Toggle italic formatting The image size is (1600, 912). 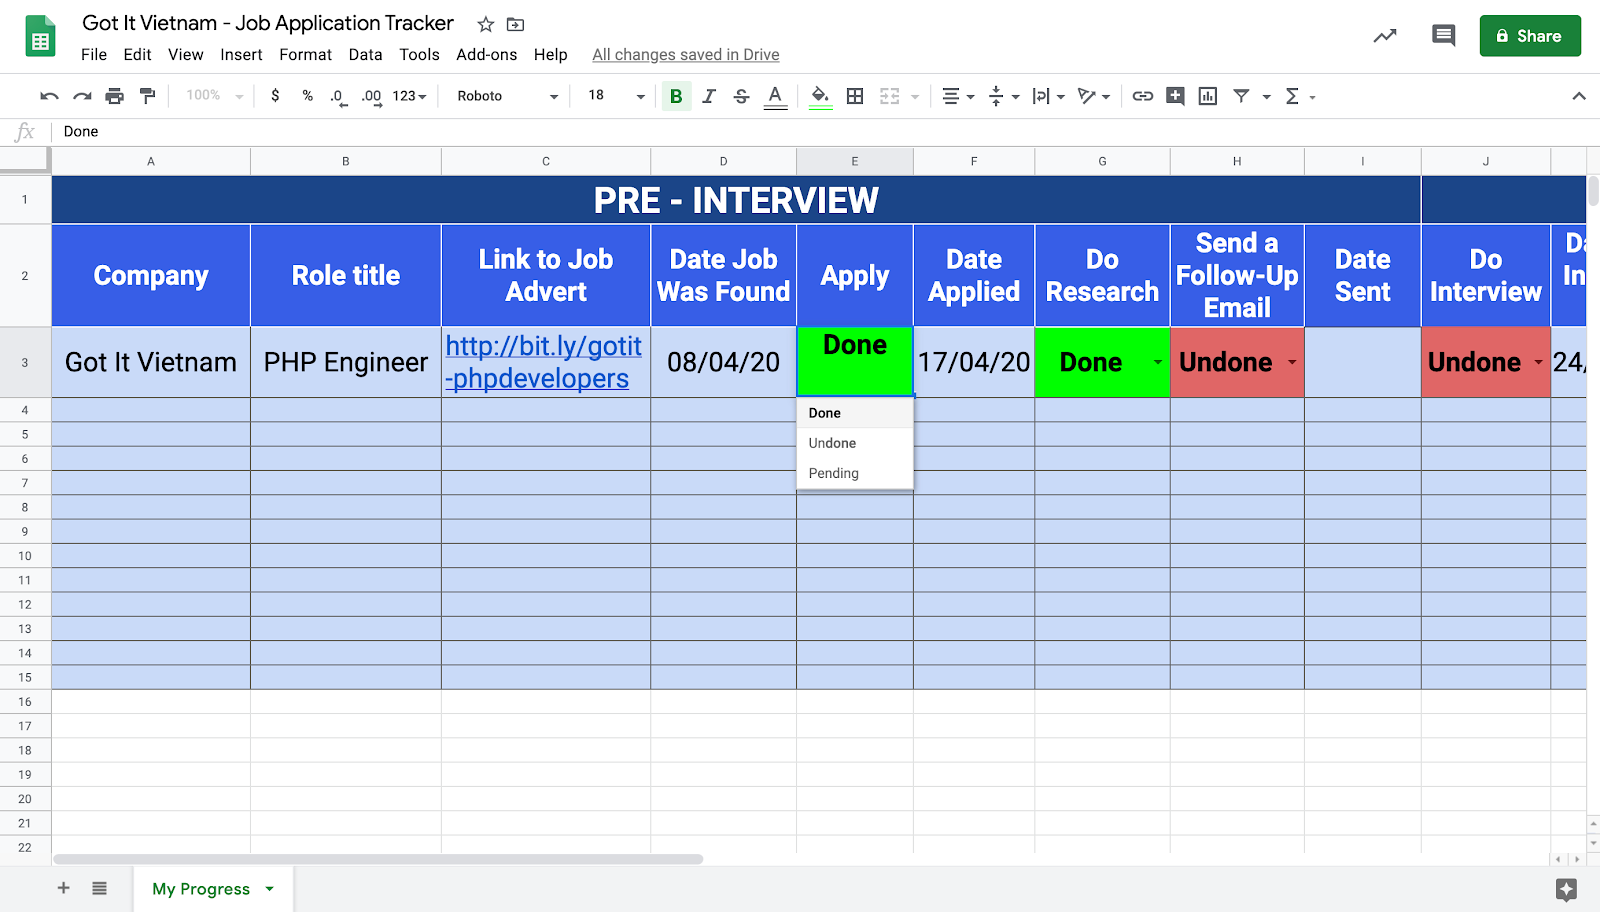(x=709, y=96)
